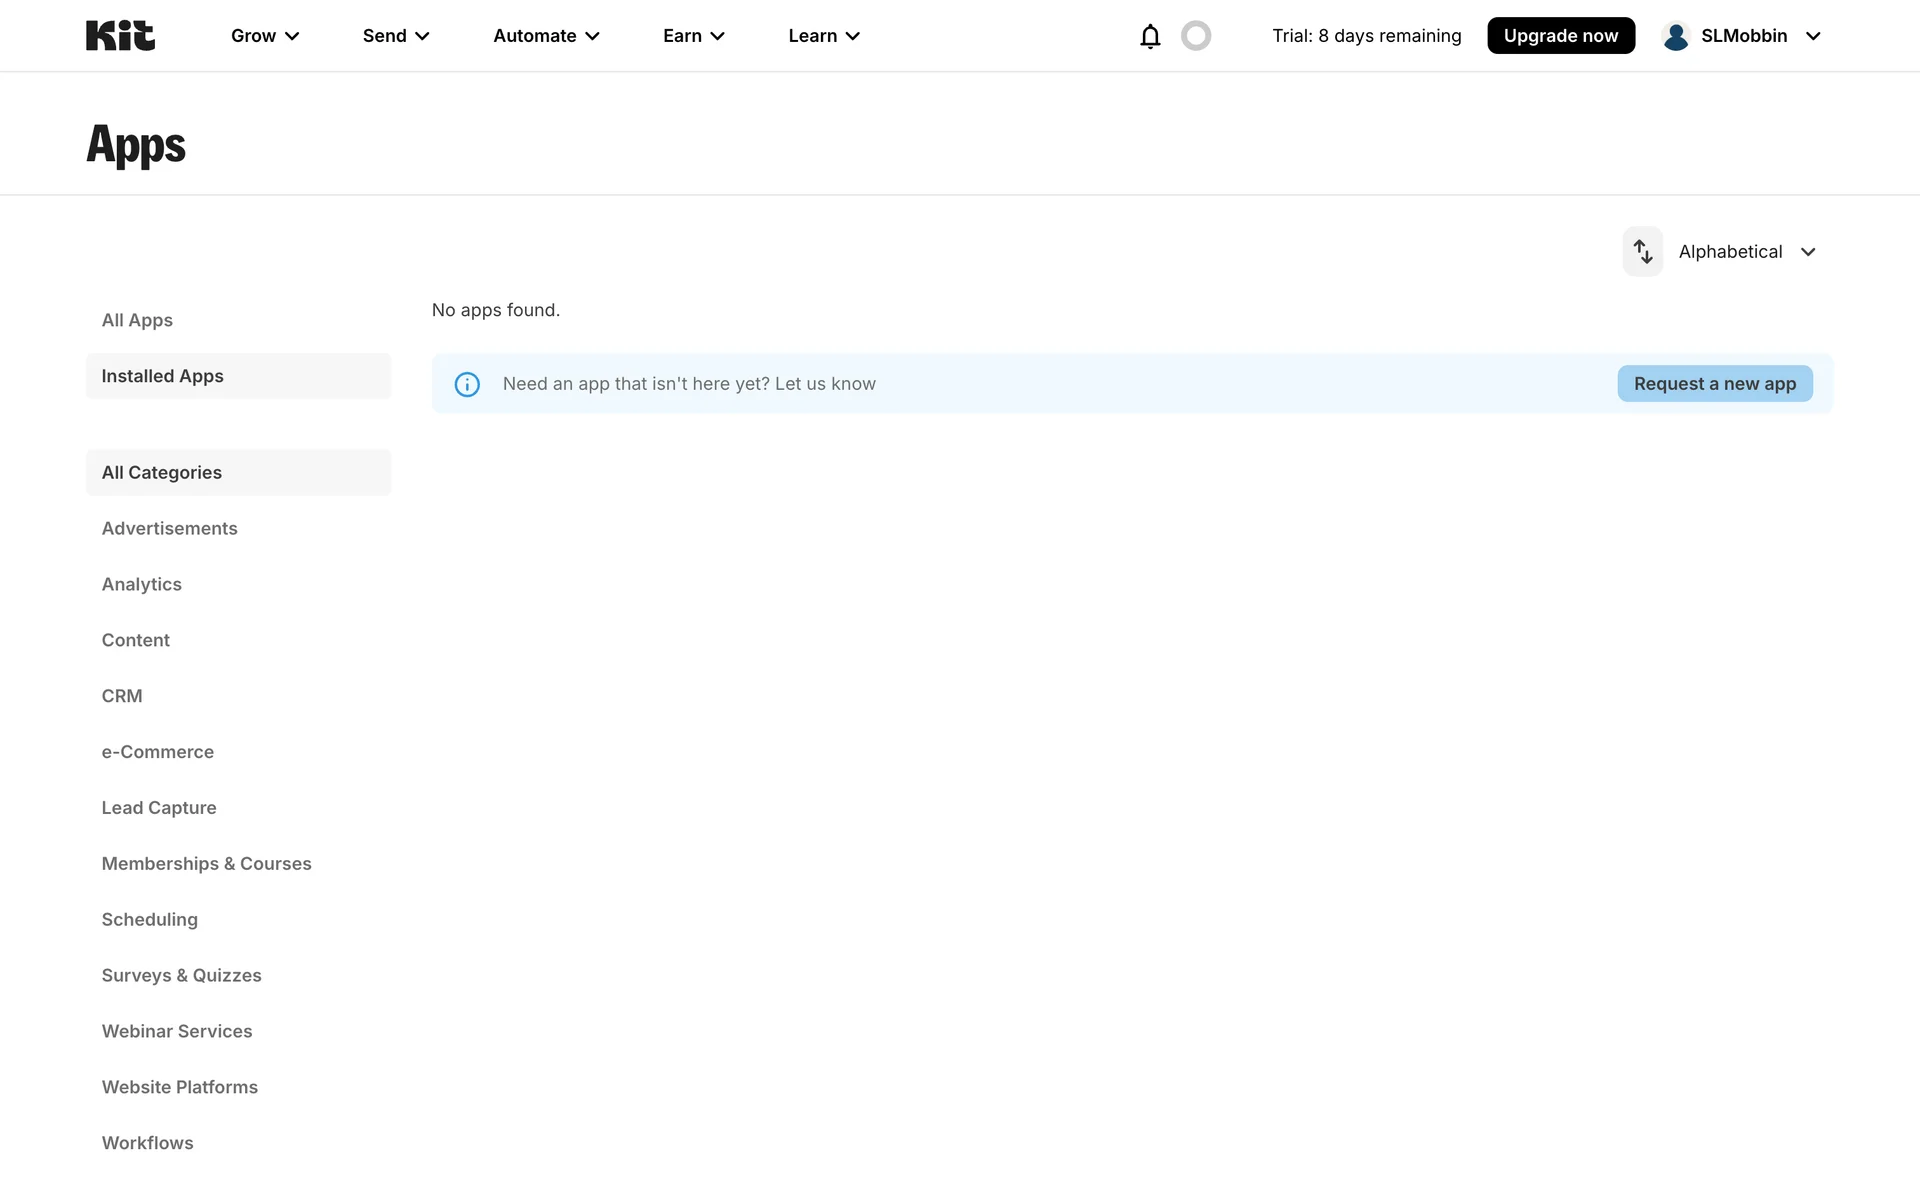The width and height of the screenshot is (1920, 1200).
Task: Open the Alphabetical sort dropdown
Action: pyautogui.click(x=1746, y=252)
